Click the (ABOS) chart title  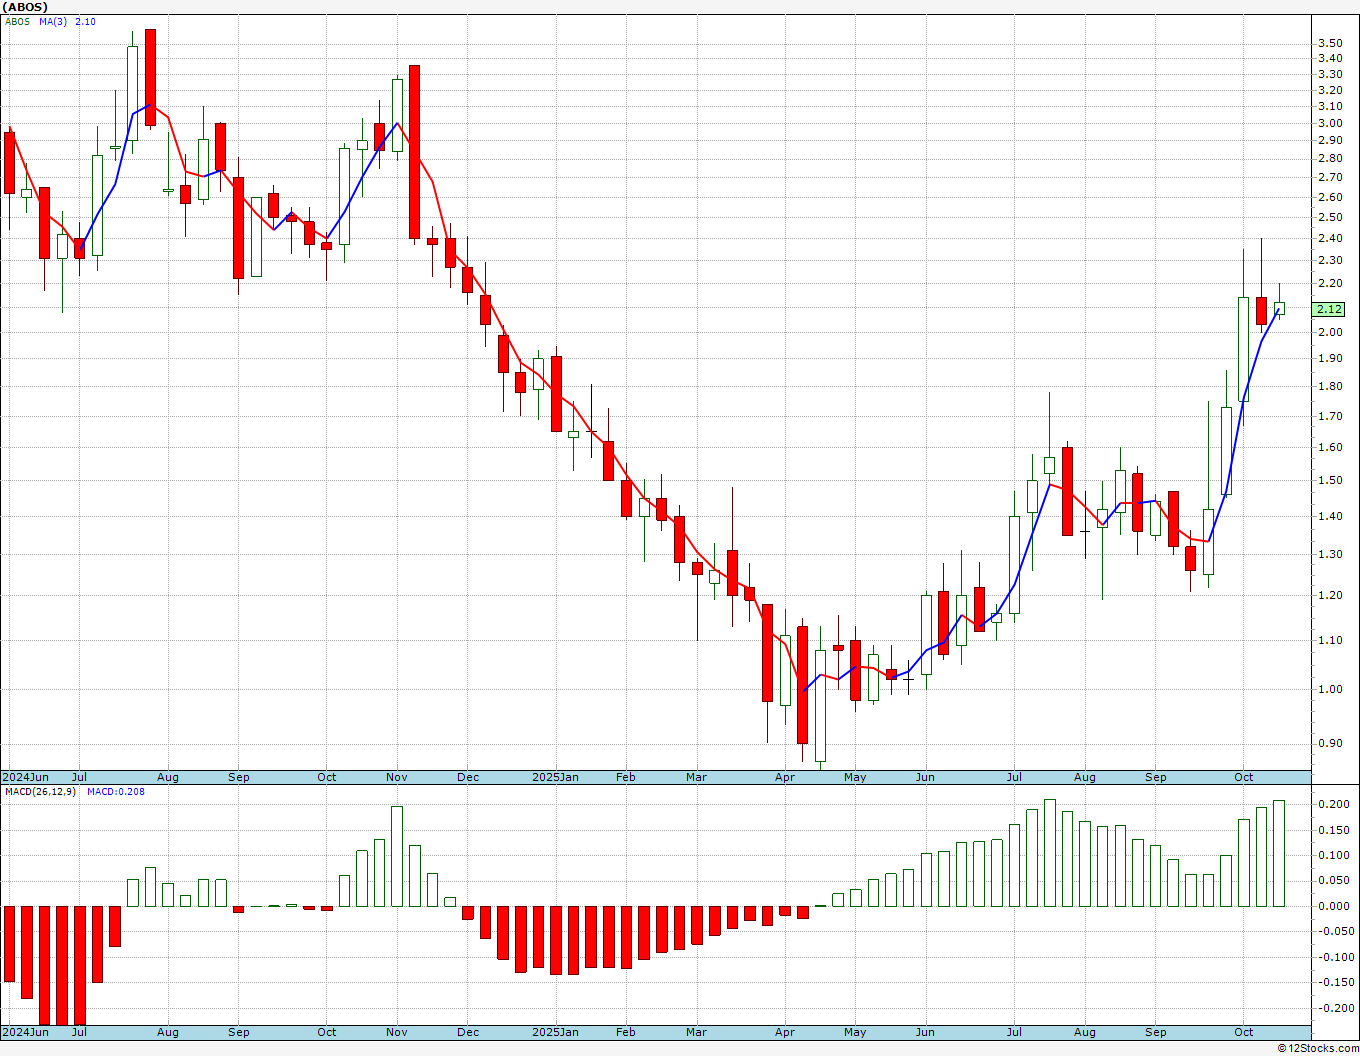click(24, 7)
